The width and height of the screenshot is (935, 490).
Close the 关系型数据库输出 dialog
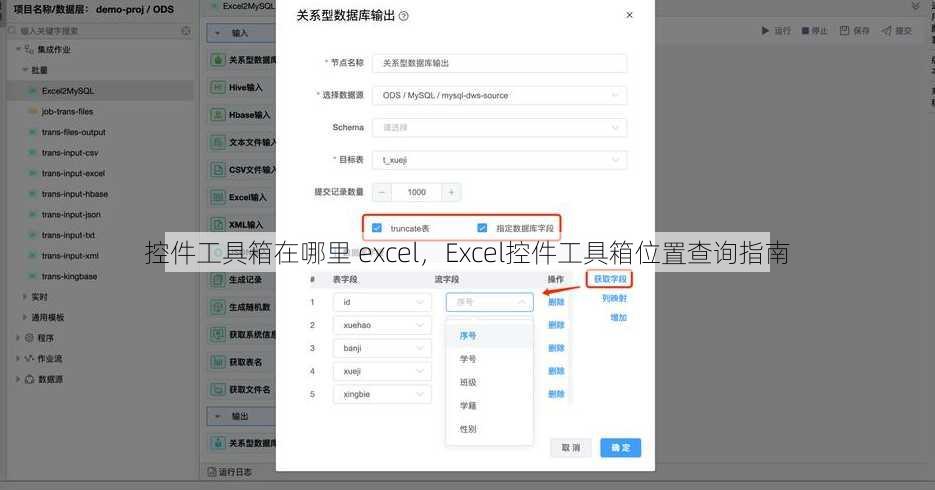click(x=629, y=15)
